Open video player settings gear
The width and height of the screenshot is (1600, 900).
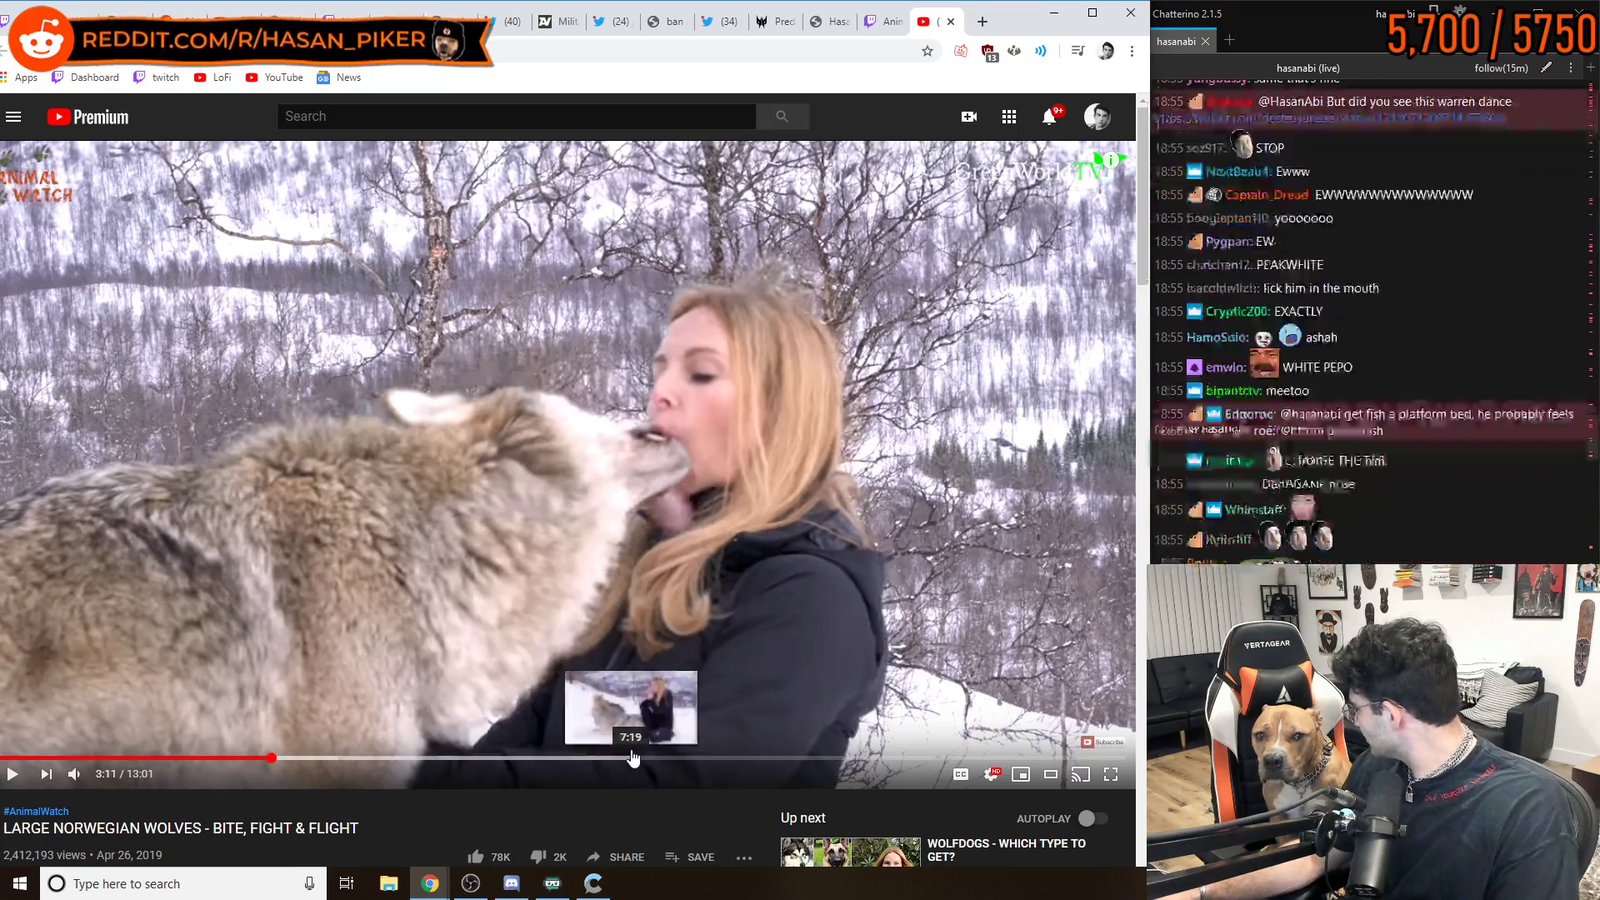tap(991, 774)
